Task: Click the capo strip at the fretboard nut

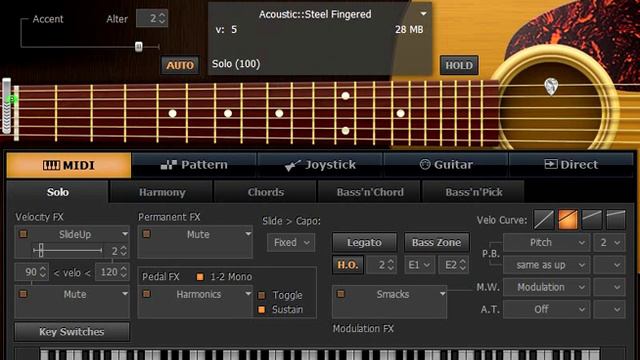Action: [7, 106]
